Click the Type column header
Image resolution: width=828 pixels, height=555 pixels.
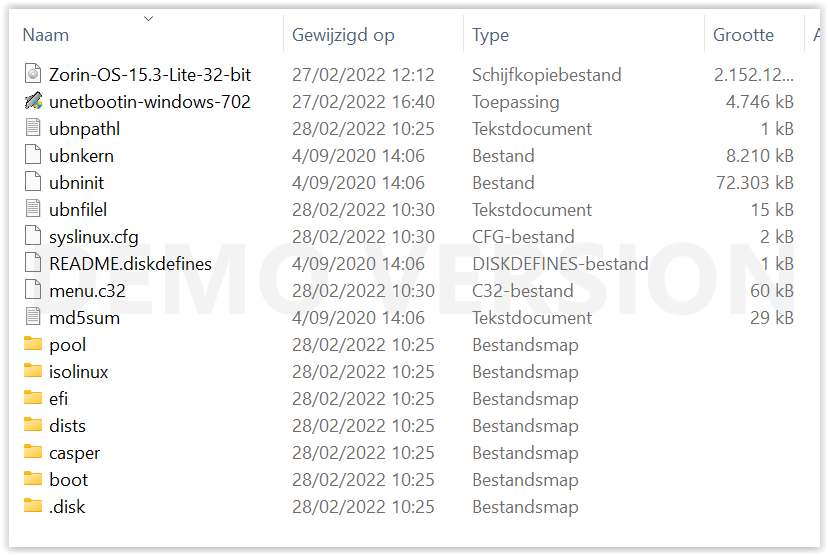tap(490, 36)
